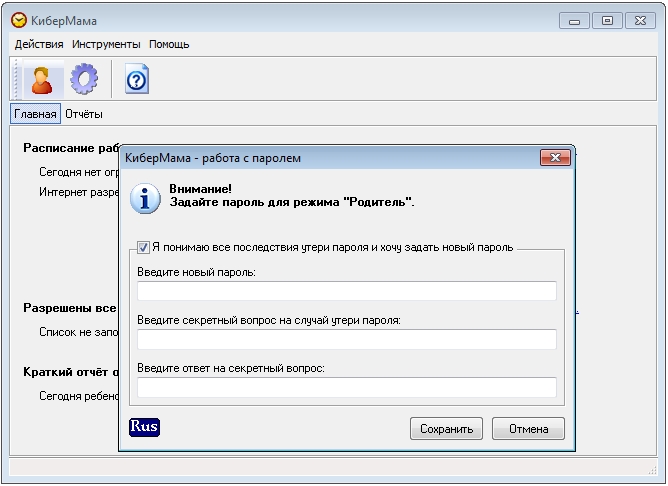Click the КиберМама clock icon in title bar

[x=18, y=20]
